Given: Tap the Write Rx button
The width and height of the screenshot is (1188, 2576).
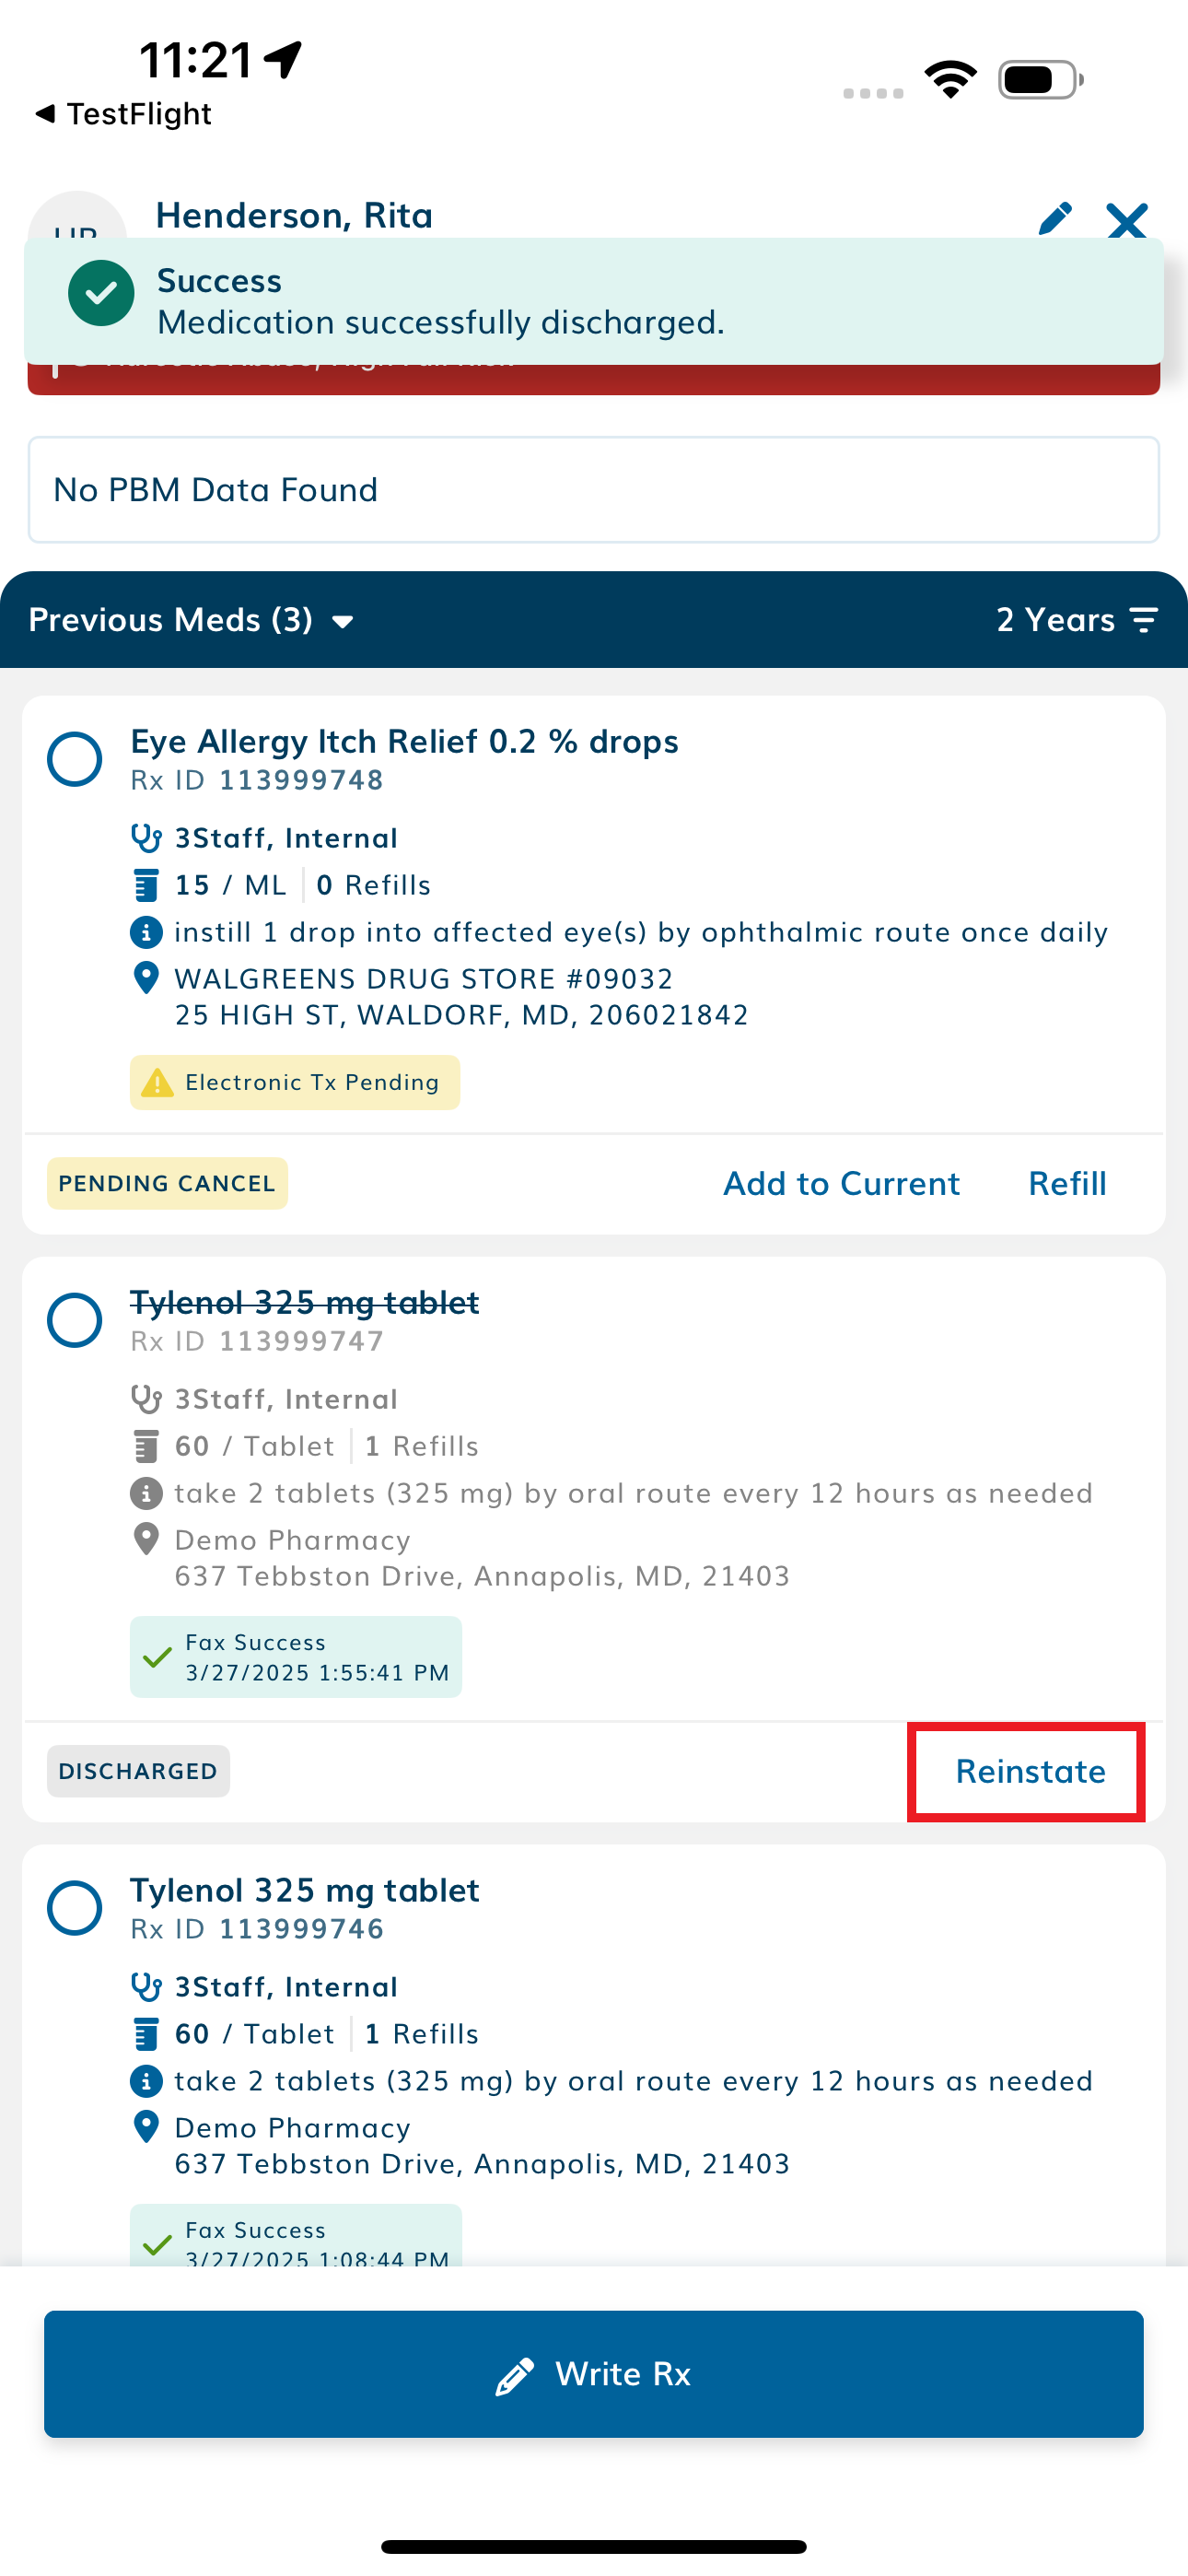Looking at the screenshot, I should (594, 2374).
